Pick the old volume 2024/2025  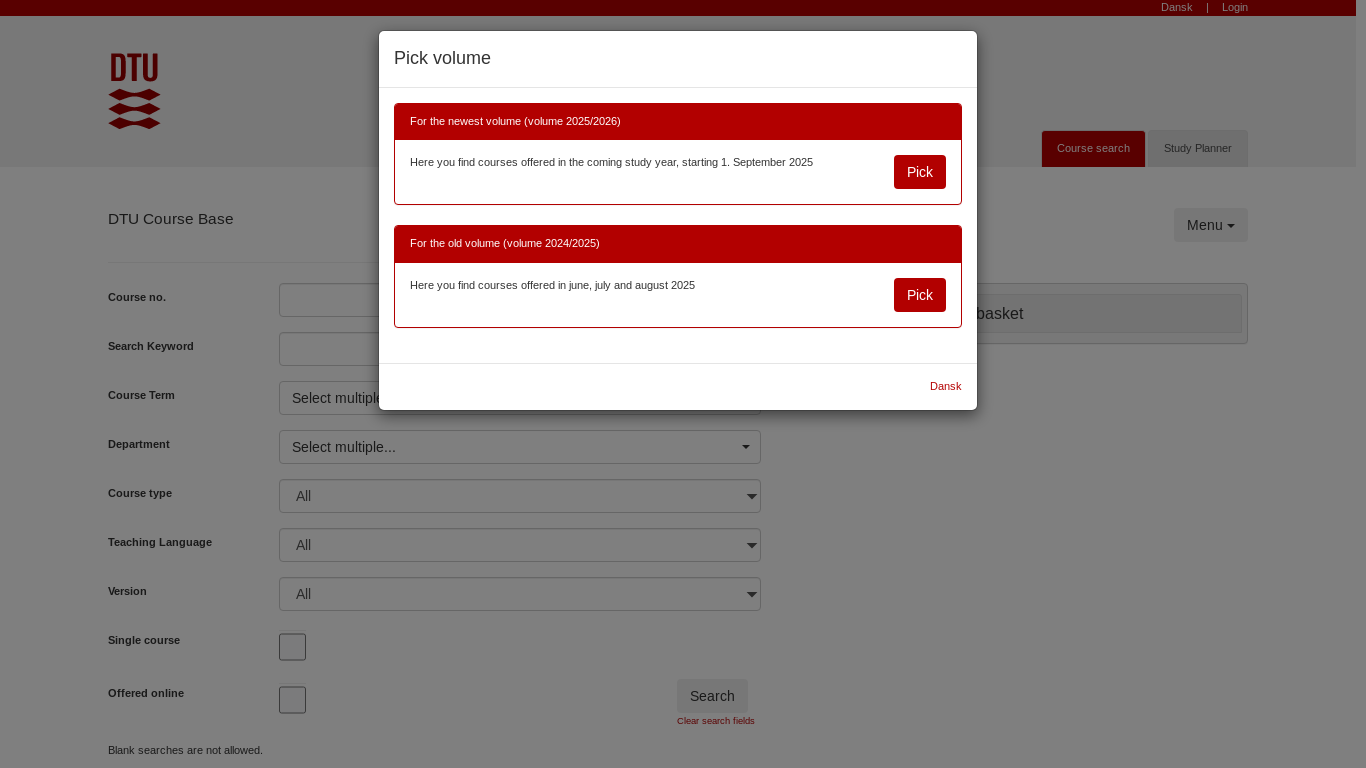920,295
